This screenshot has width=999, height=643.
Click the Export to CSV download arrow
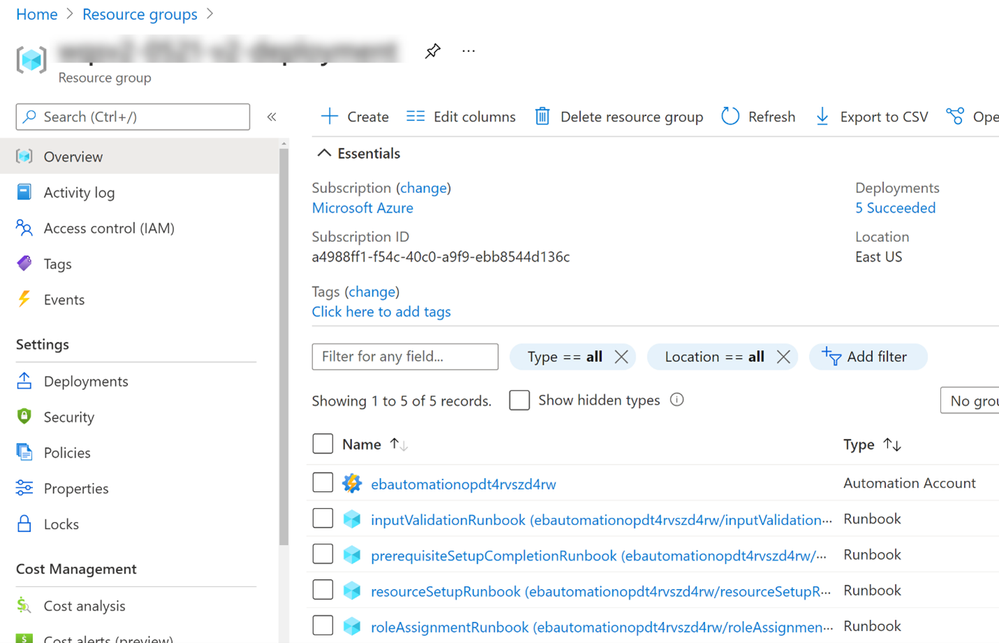point(823,116)
